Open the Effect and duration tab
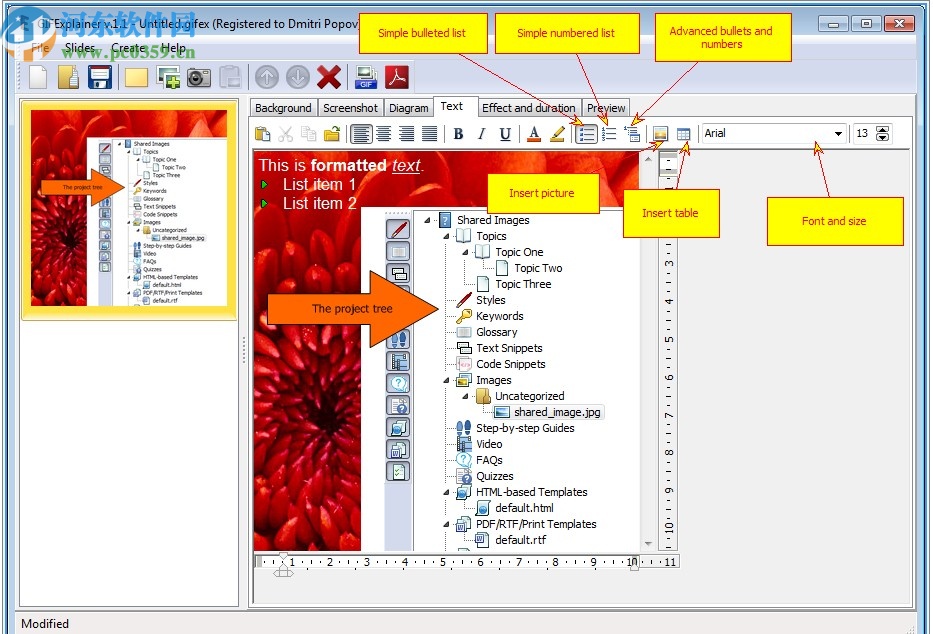Image resolution: width=933 pixels, height=634 pixels. point(528,108)
